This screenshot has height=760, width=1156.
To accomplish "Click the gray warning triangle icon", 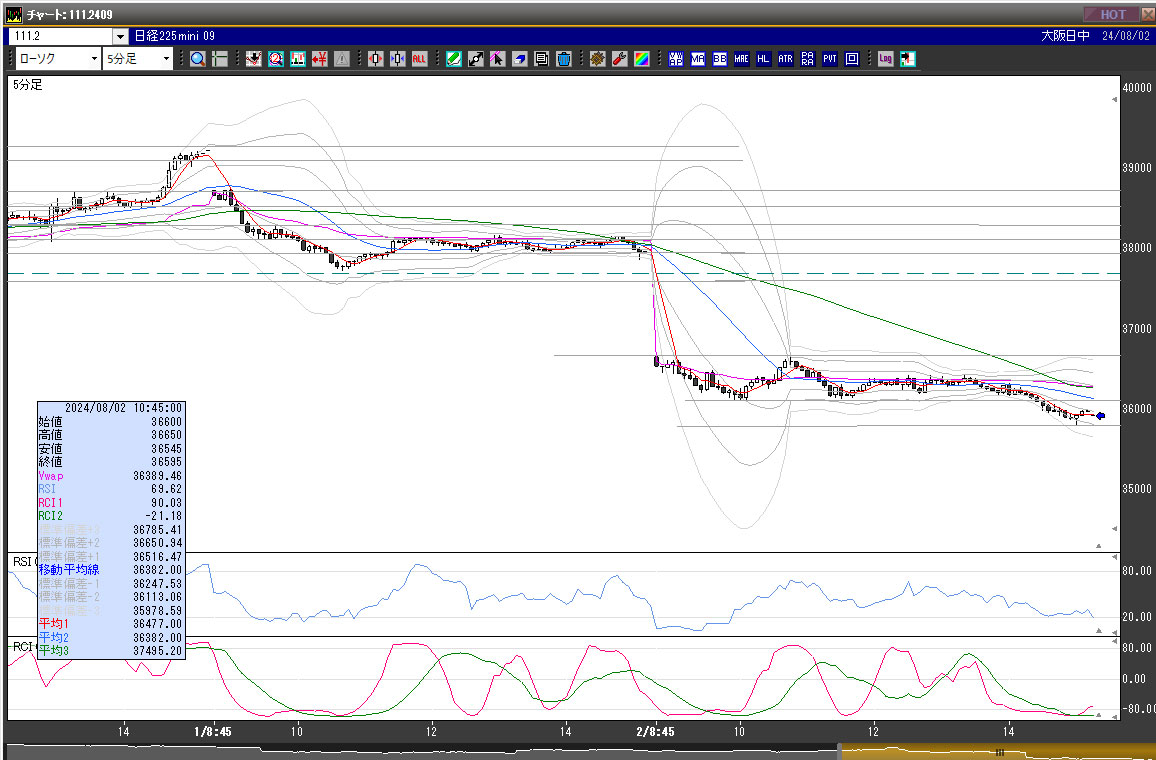I will coord(341,59).
